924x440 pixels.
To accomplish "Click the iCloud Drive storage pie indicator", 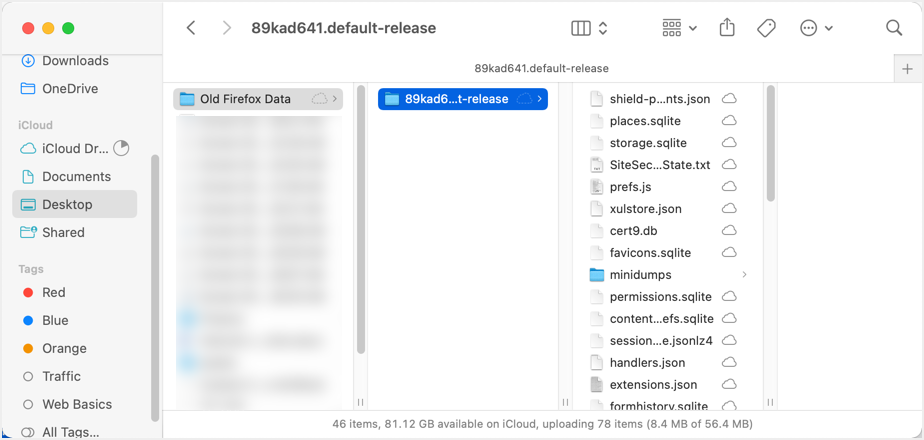I will pos(121,148).
